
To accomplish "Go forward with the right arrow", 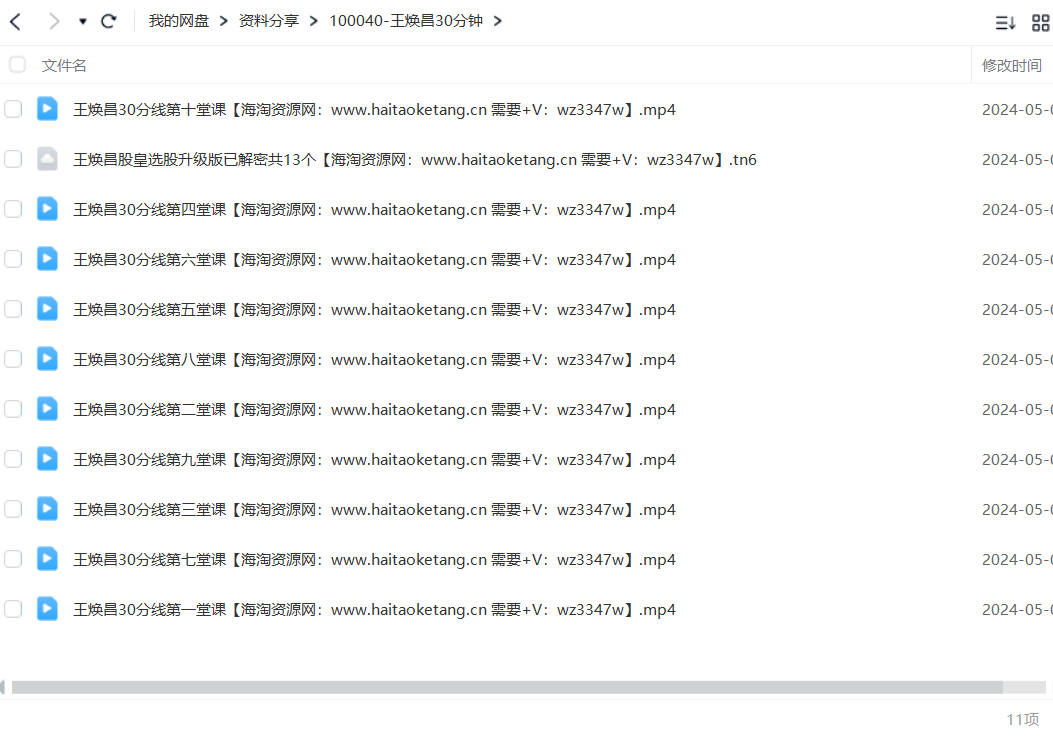I will pos(54,21).
